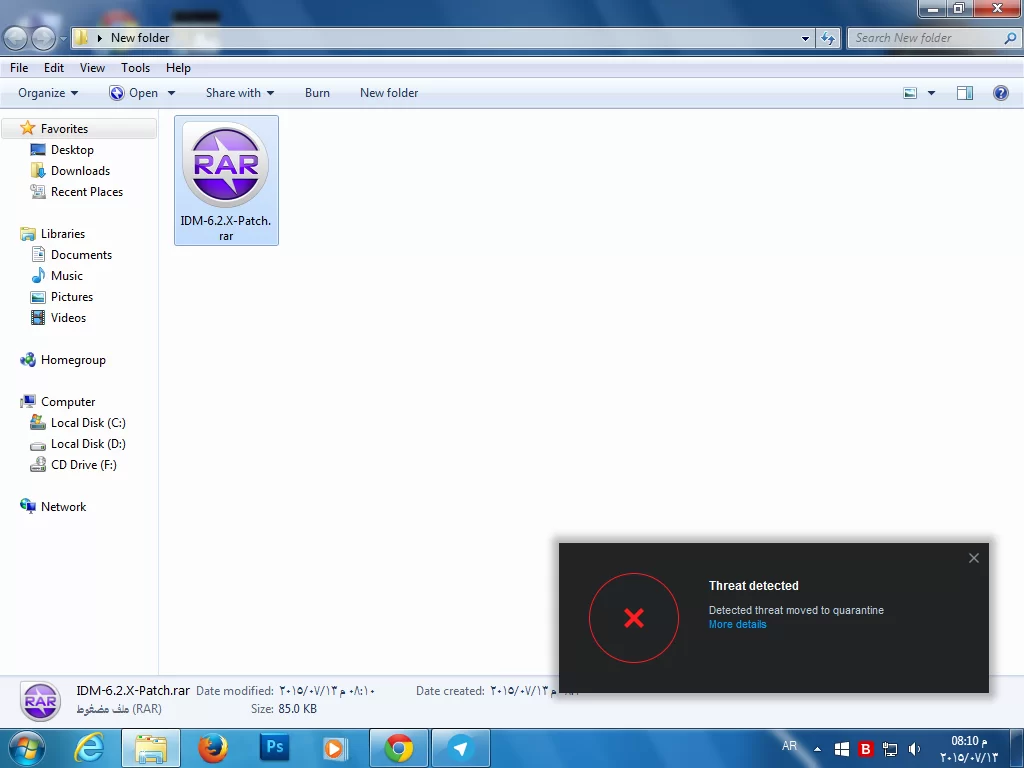
Task: Click the RAR icon in details pane
Action: click(40, 701)
